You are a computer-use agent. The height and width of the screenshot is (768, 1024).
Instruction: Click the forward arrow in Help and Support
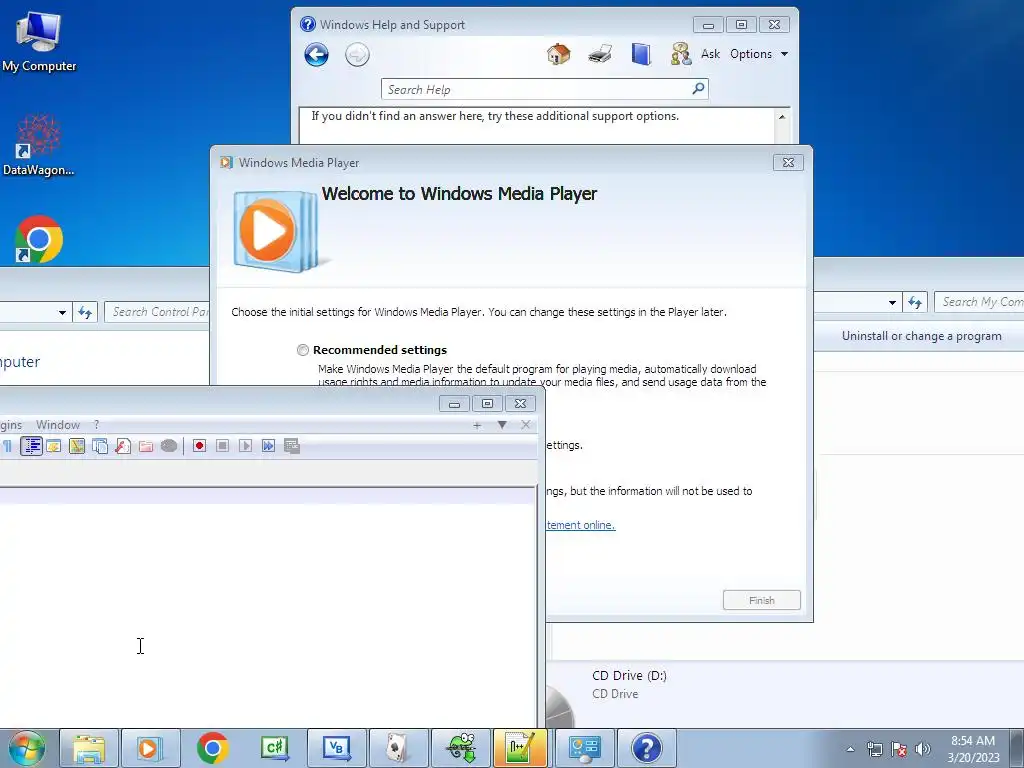(357, 55)
